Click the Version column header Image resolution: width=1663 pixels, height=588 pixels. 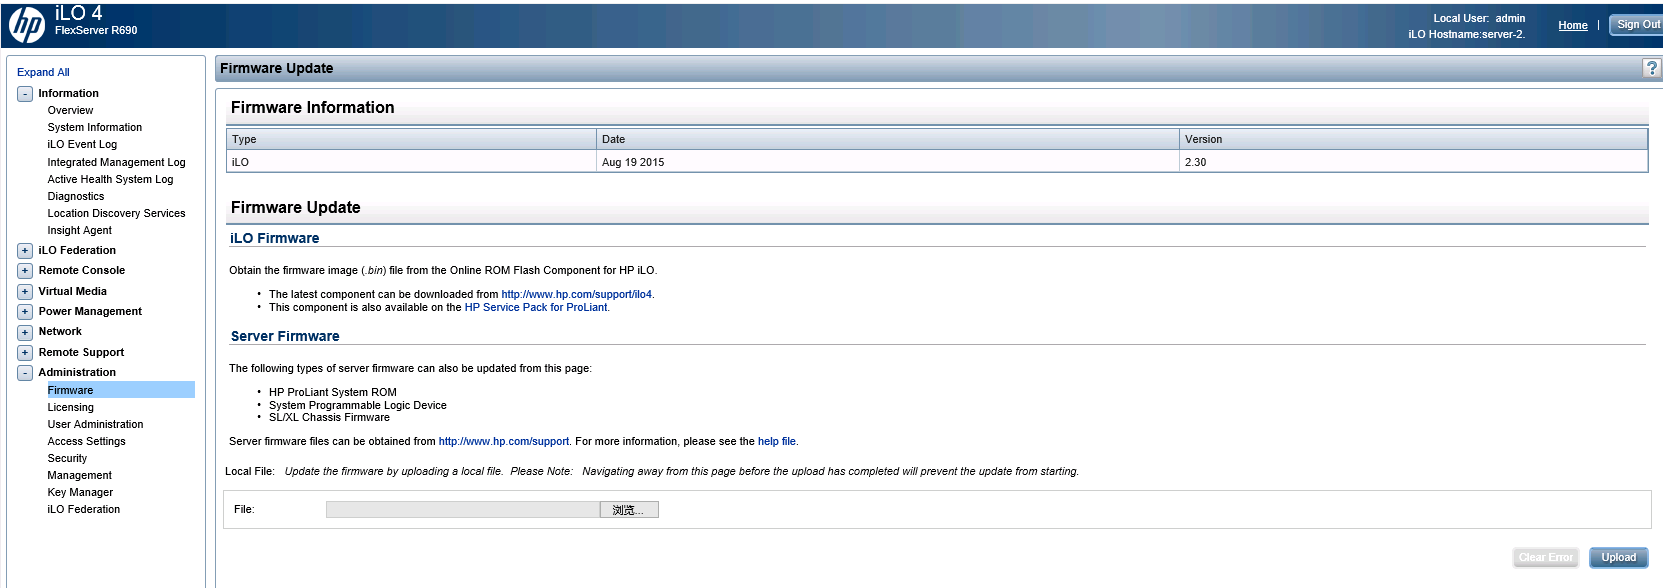[1414, 139]
